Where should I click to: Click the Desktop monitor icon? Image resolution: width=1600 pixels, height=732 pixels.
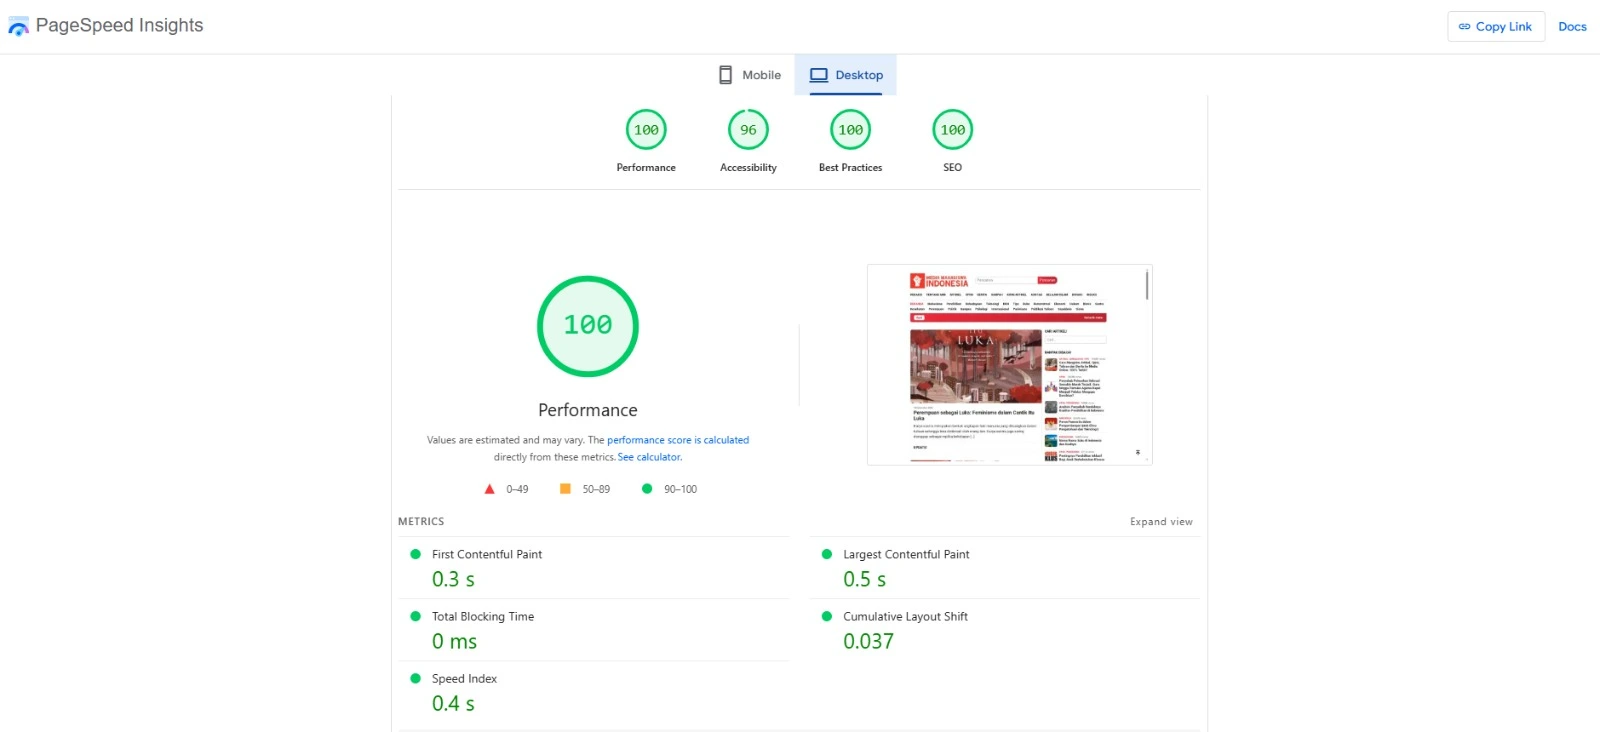point(819,75)
